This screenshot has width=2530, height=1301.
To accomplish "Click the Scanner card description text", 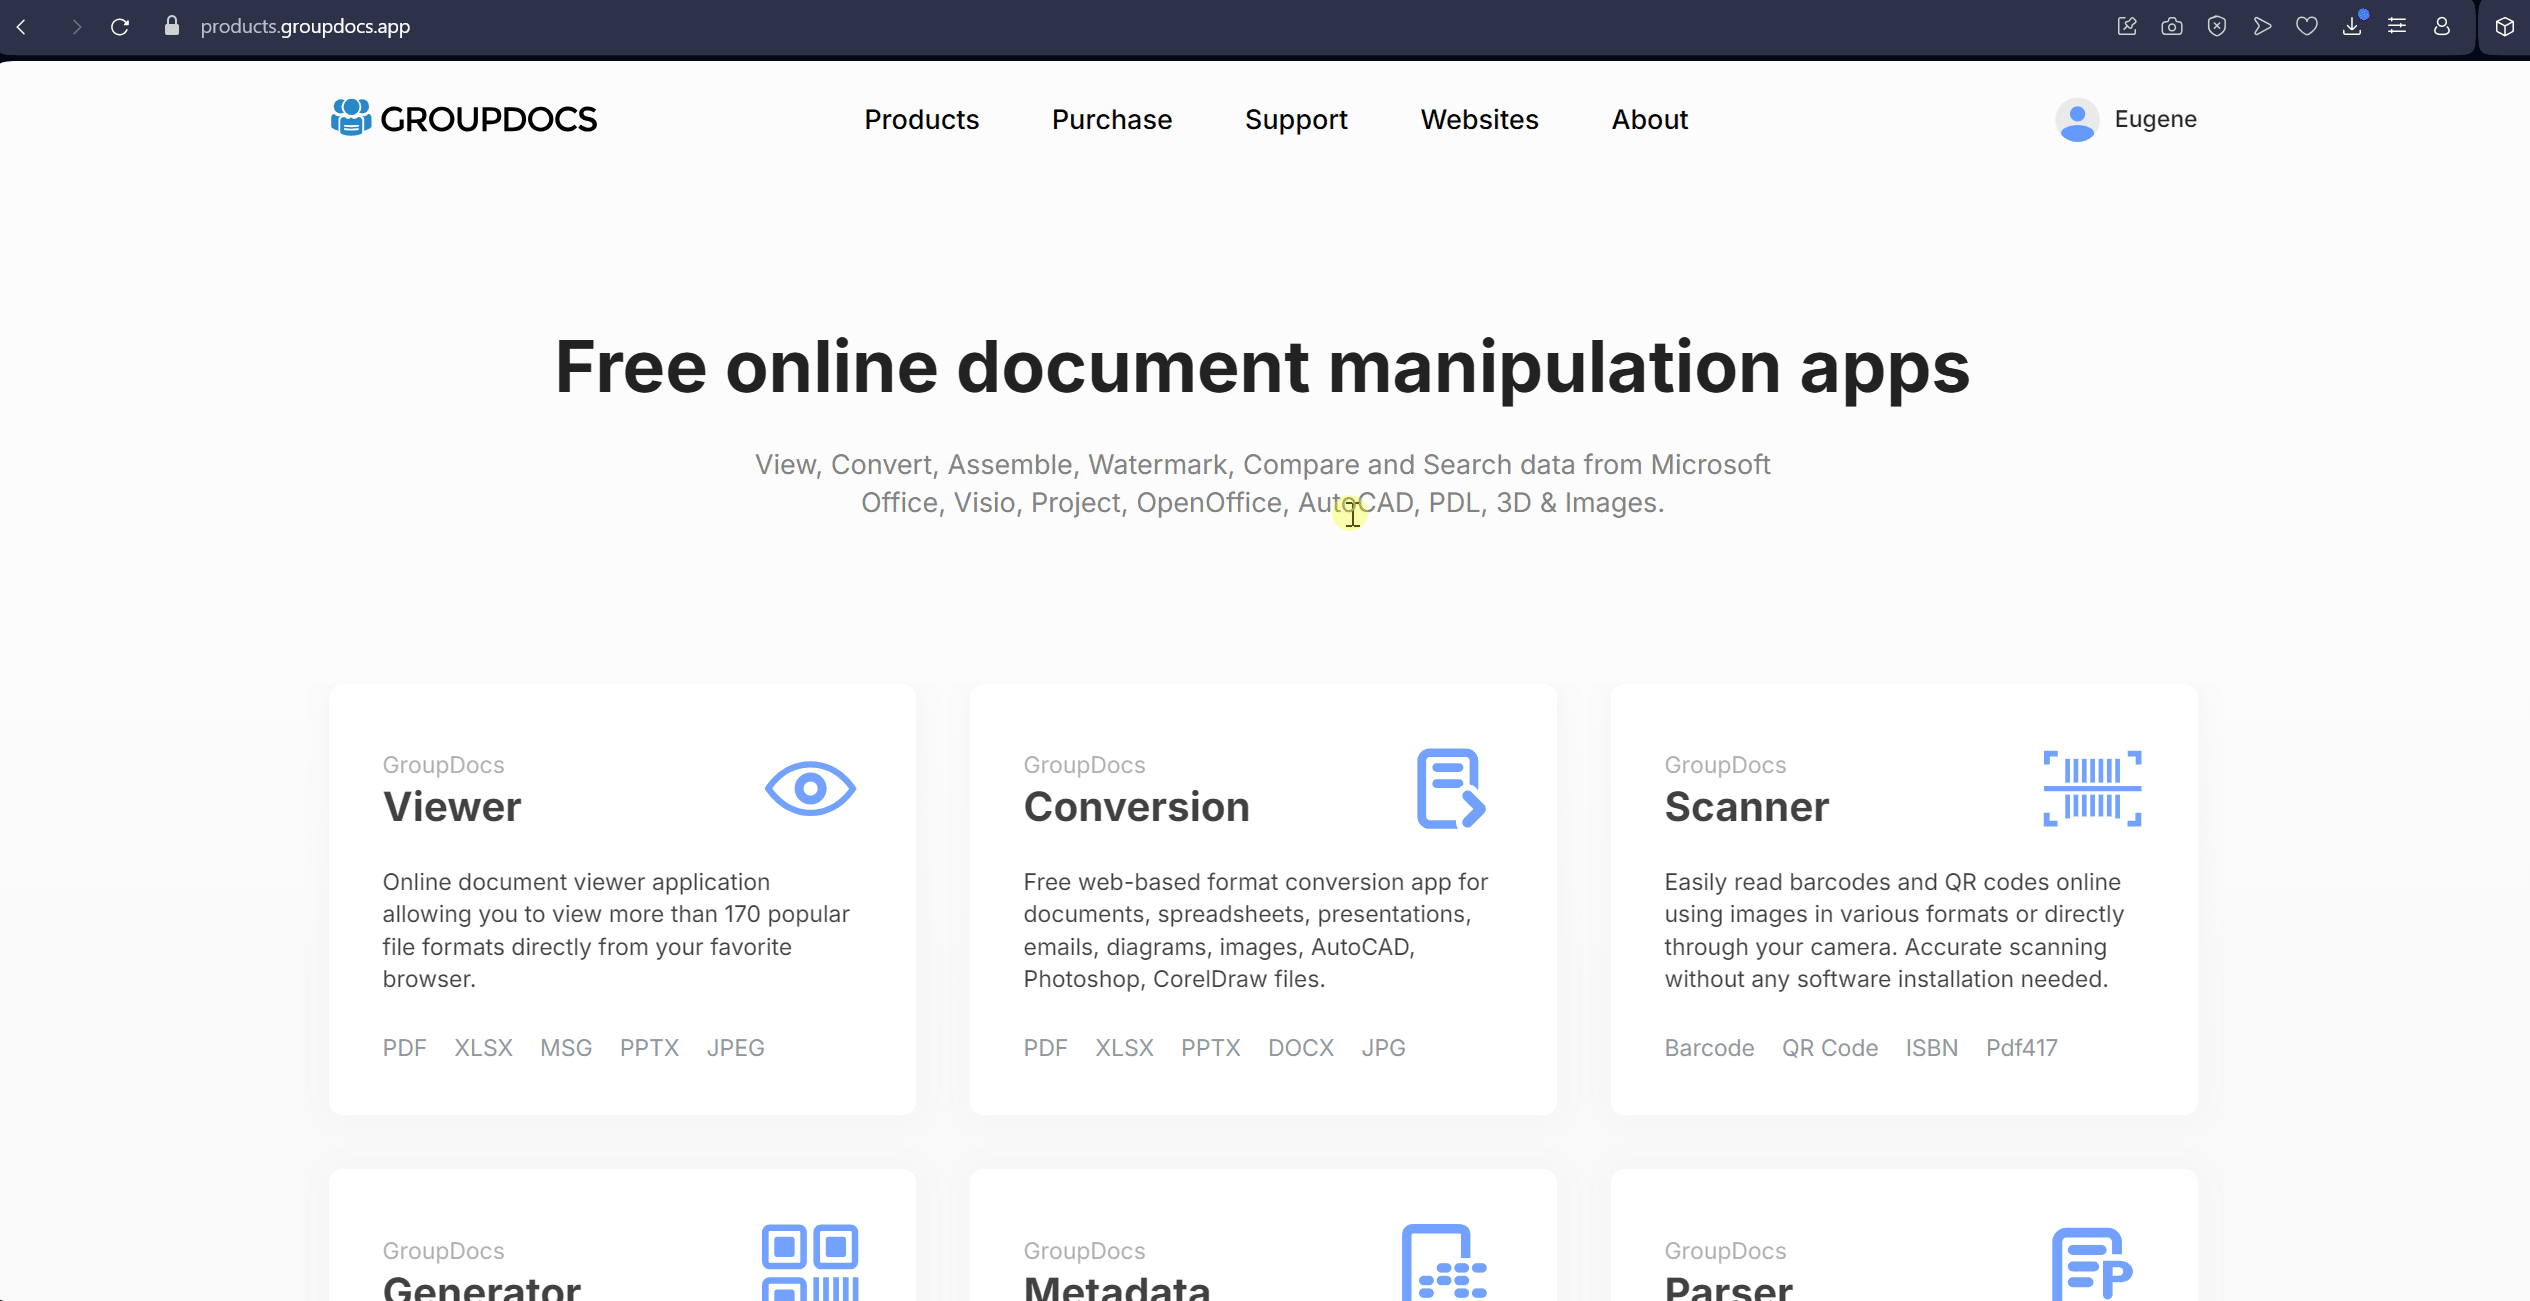I will pyautogui.click(x=1894, y=930).
